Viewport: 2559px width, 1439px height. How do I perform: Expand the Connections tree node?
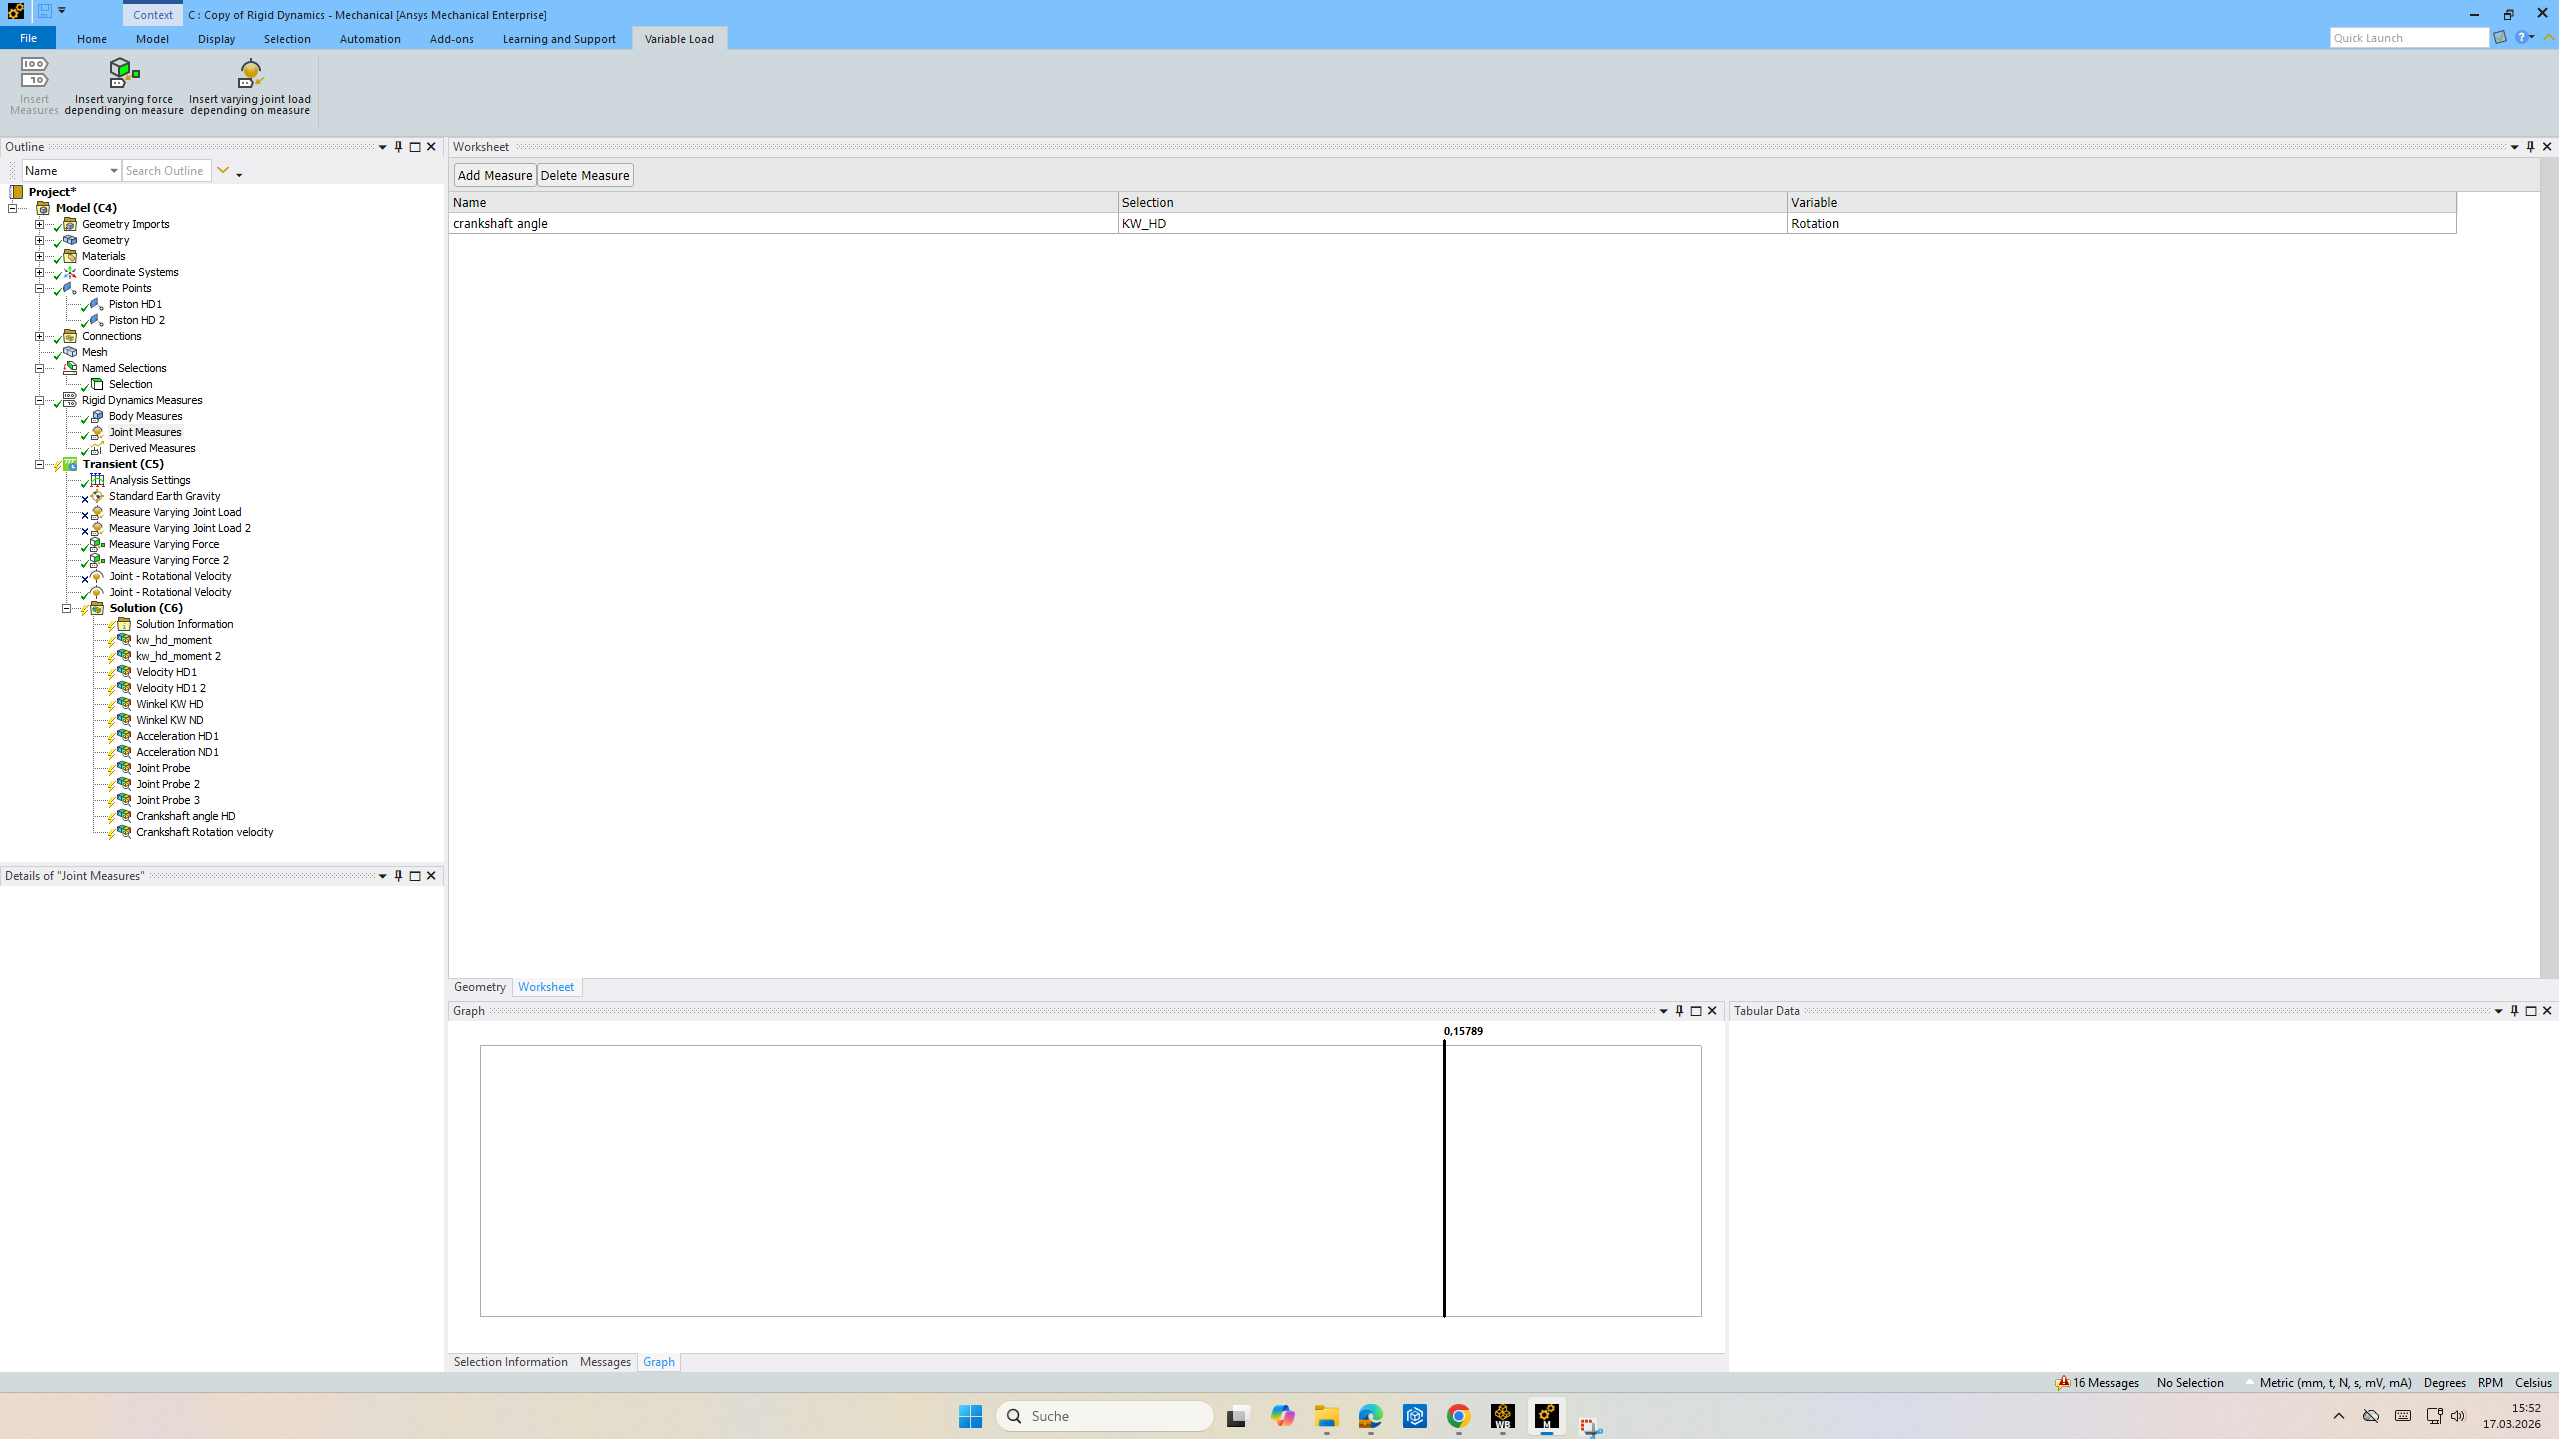(x=40, y=336)
